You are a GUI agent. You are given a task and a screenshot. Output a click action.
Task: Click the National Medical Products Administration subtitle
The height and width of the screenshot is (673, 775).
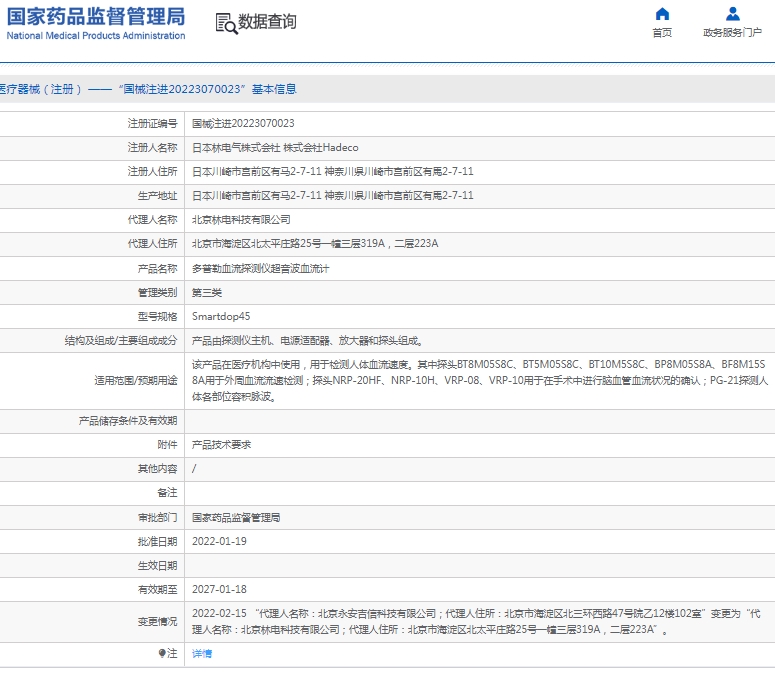coord(95,36)
